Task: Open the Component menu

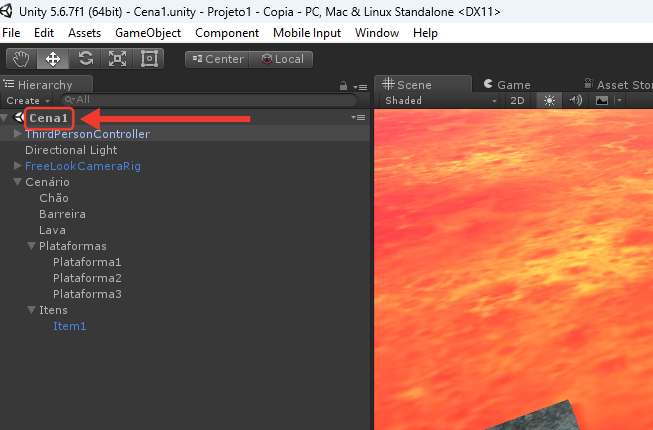Action: [227, 33]
